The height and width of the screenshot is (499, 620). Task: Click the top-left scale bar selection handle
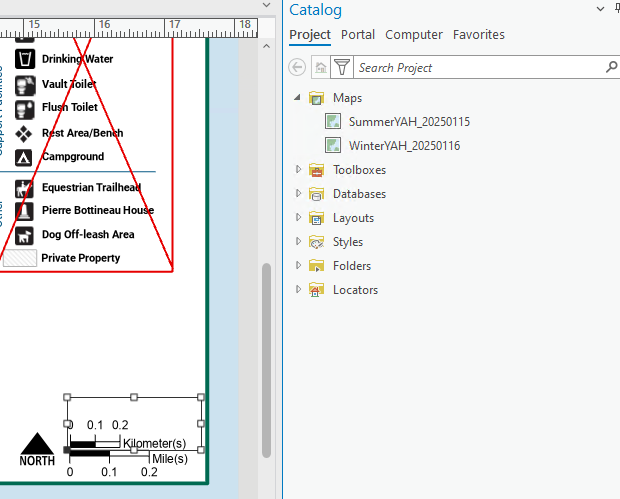point(67,397)
